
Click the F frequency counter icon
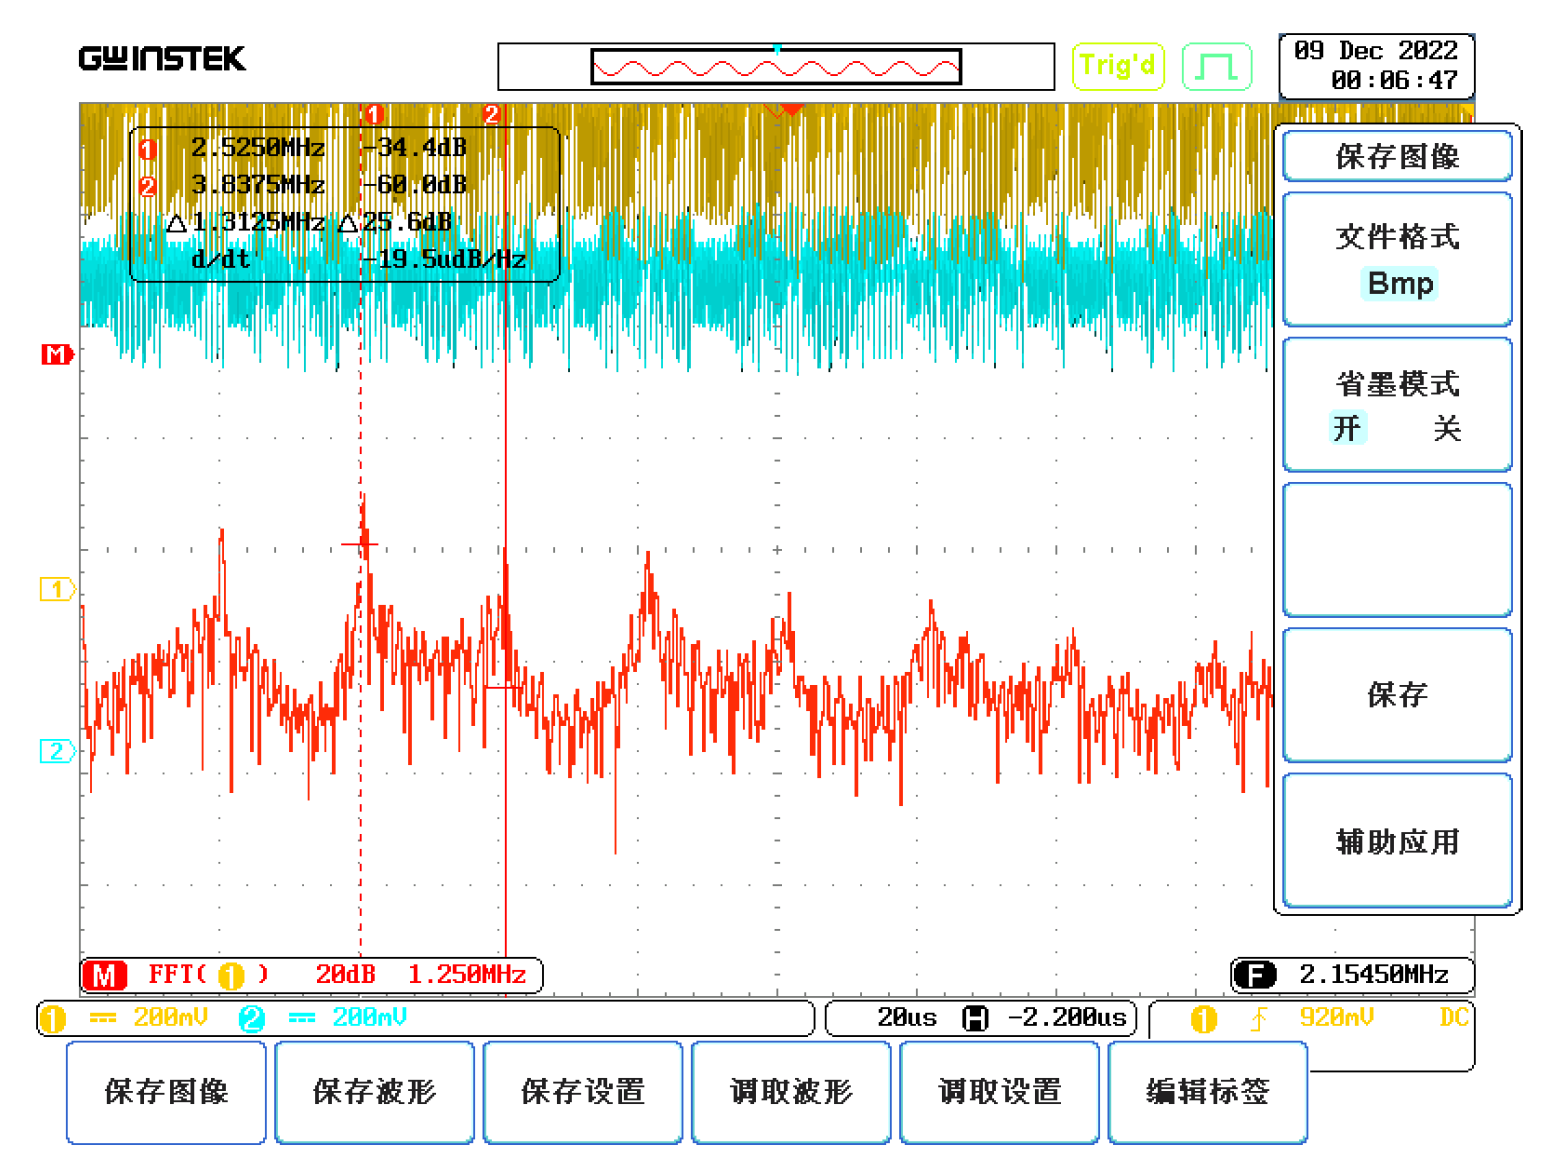[1254, 974]
